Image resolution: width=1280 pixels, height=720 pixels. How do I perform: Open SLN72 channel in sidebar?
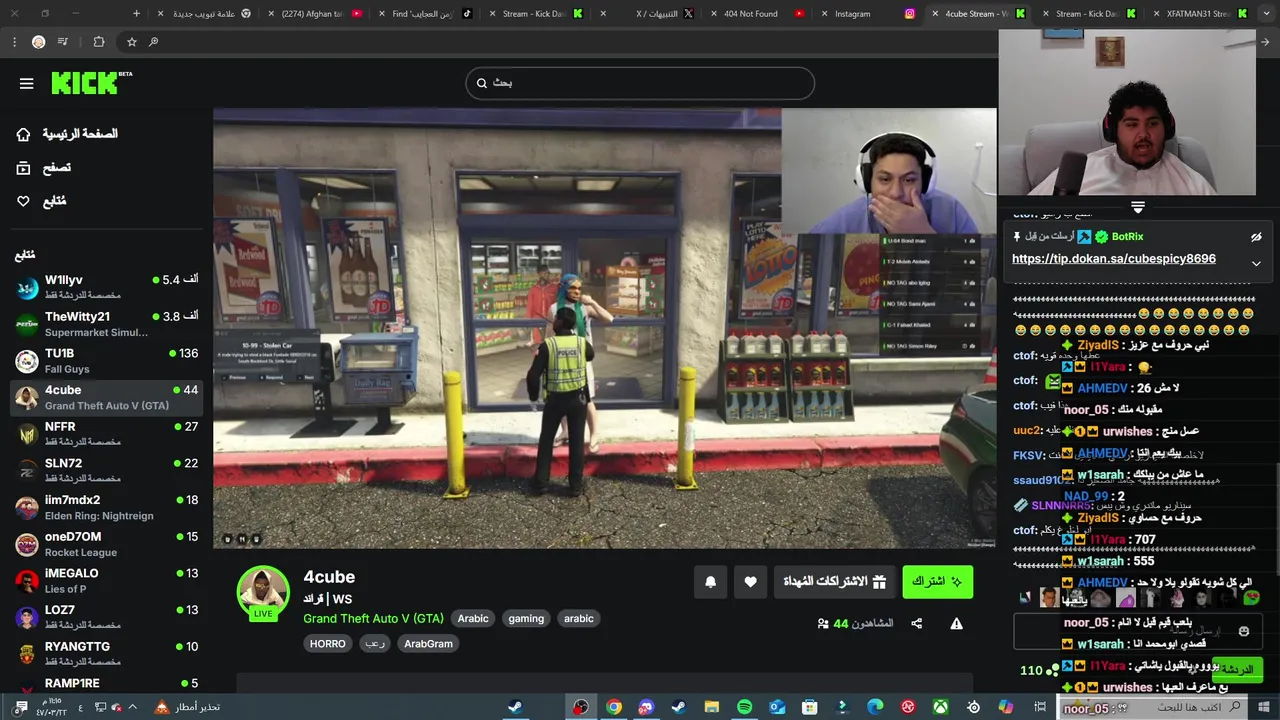(x=106, y=471)
